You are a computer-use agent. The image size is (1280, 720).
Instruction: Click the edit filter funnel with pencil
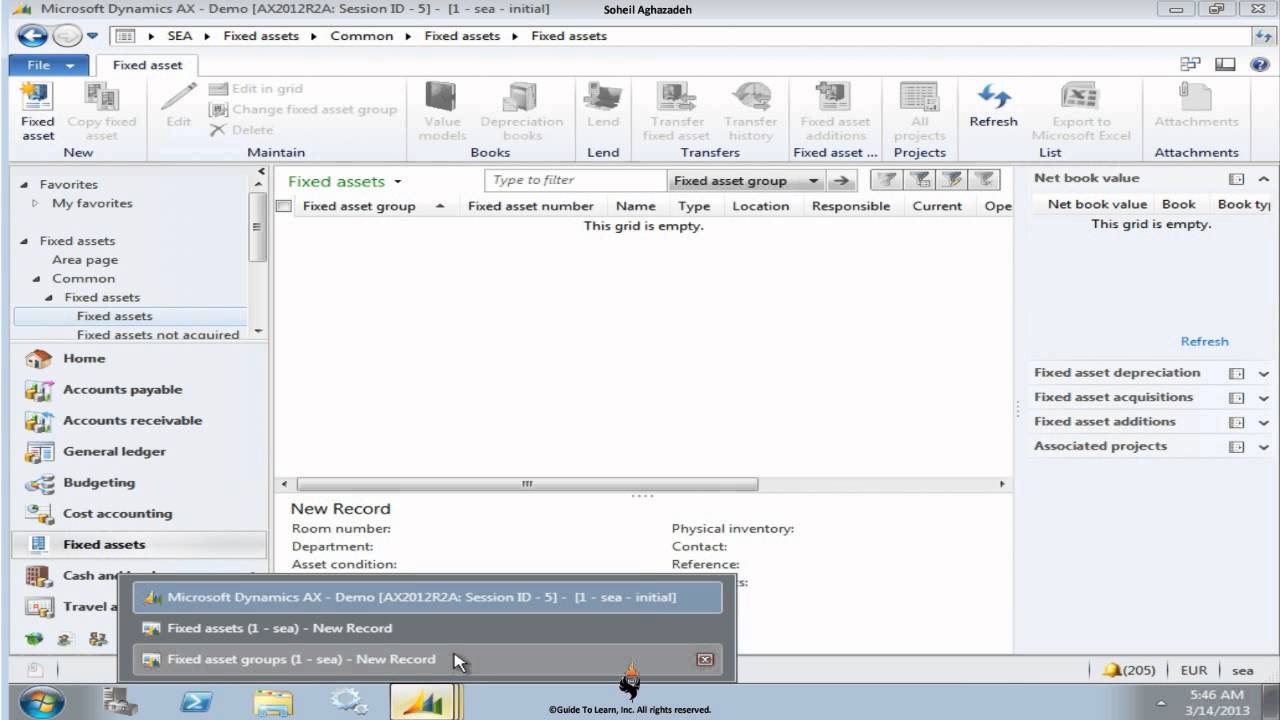[952, 180]
